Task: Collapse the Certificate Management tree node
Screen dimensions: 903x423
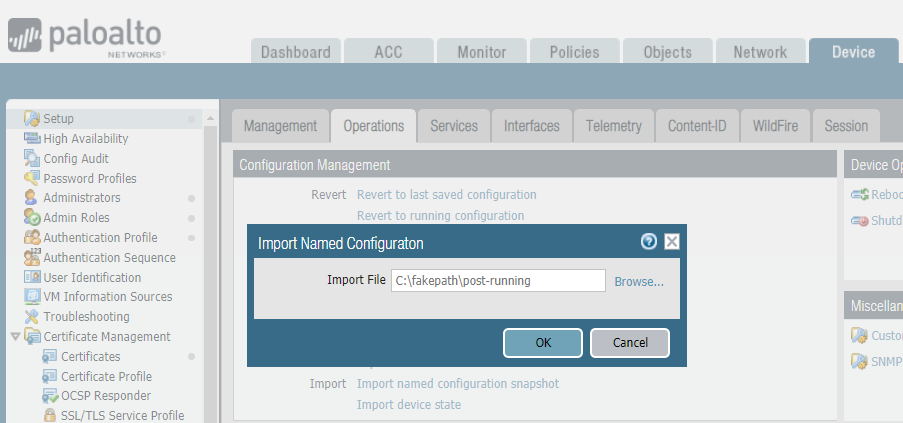Action: coord(15,337)
